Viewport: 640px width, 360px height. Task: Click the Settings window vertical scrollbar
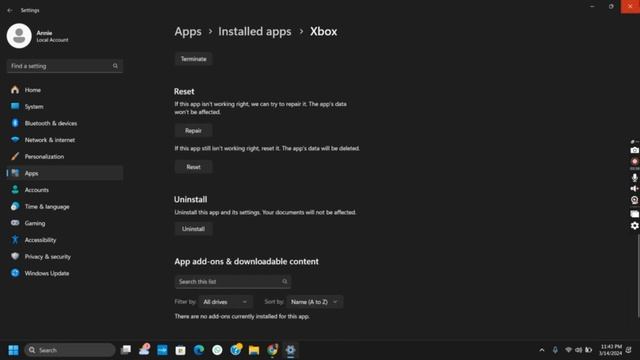pos(638,276)
